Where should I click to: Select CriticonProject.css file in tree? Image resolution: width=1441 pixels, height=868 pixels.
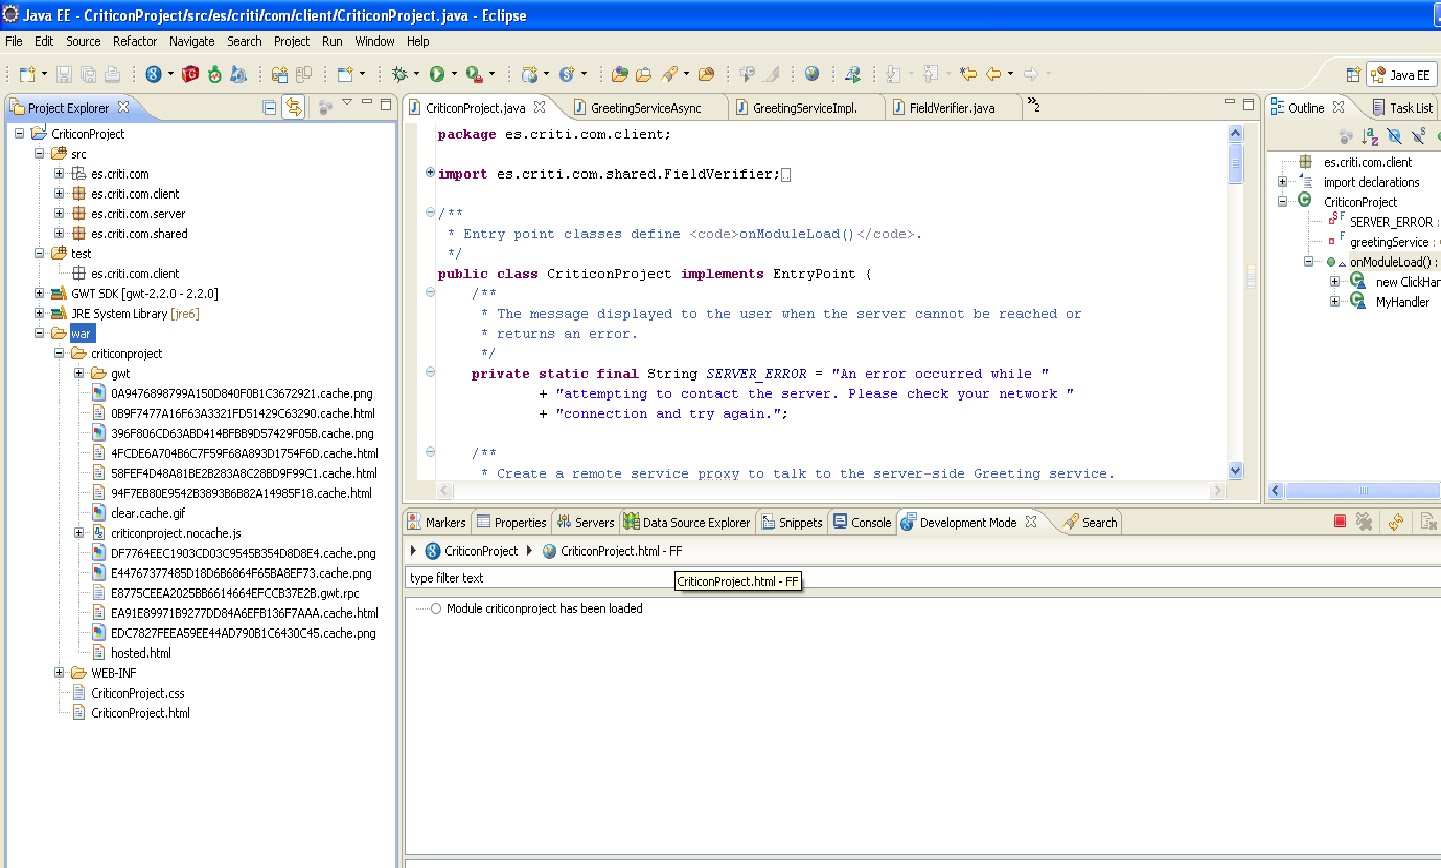[137, 693]
